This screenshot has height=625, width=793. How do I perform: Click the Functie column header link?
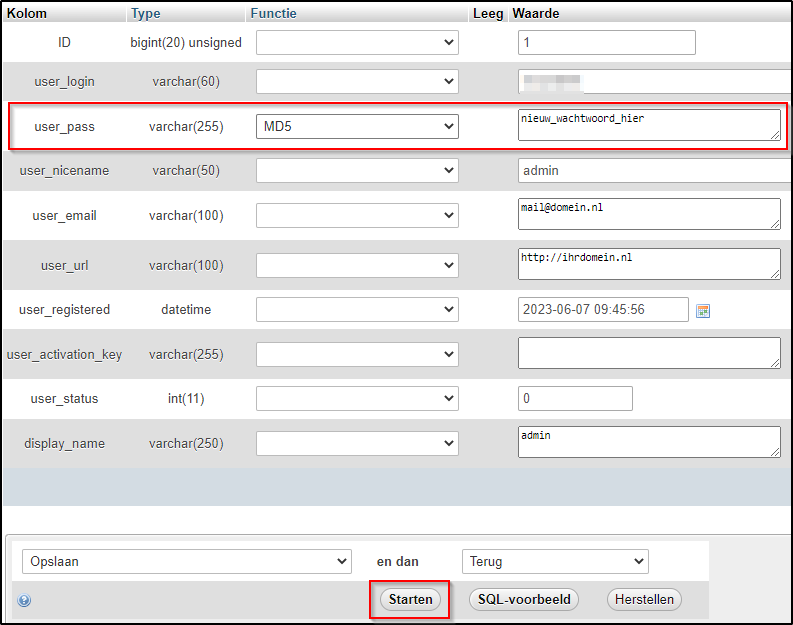pyautogui.click(x=273, y=14)
